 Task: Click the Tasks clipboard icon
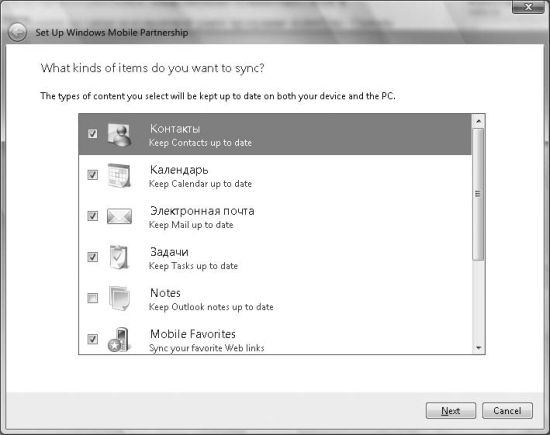pyautogui.click(x=119, y=257)
